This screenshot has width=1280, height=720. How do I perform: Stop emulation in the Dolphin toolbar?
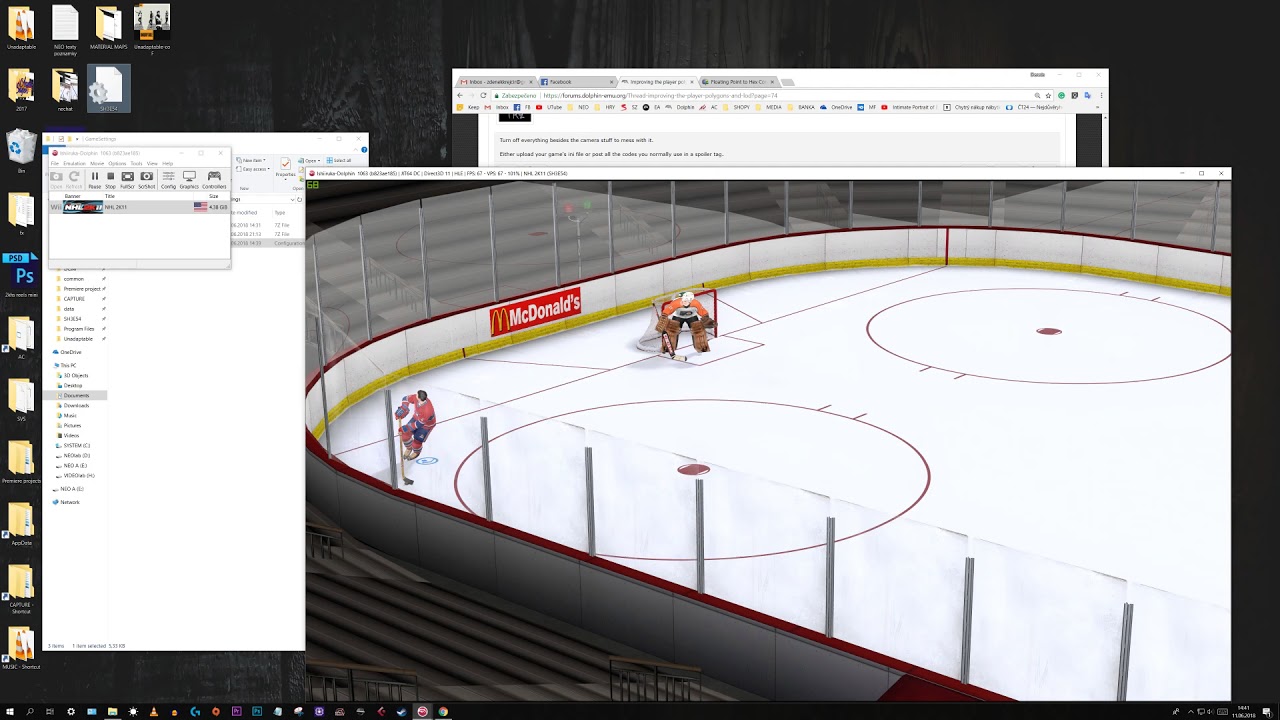[x=110, y=178]
